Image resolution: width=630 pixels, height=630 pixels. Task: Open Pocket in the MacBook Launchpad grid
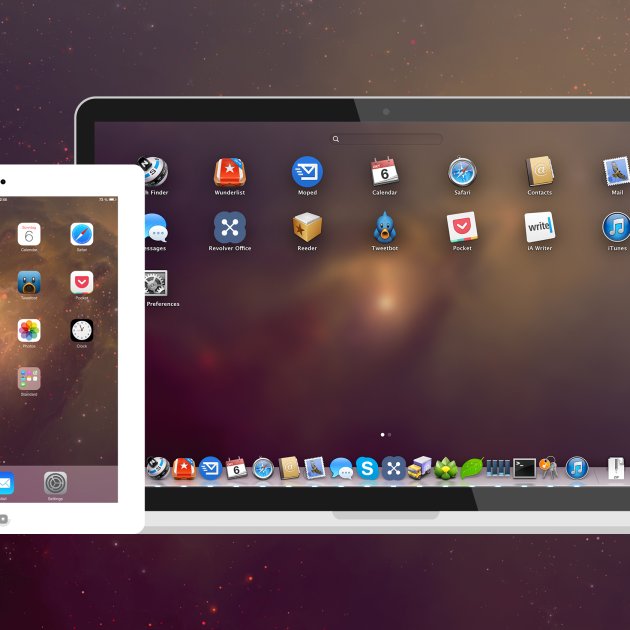462,228
